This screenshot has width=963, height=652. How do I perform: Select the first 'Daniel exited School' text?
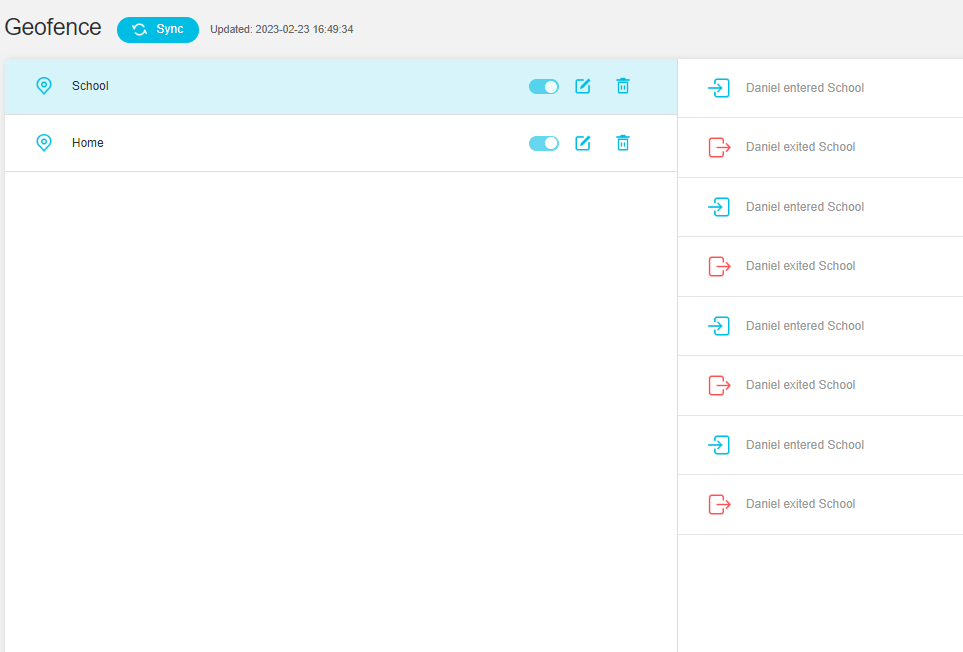click(800, 147)
